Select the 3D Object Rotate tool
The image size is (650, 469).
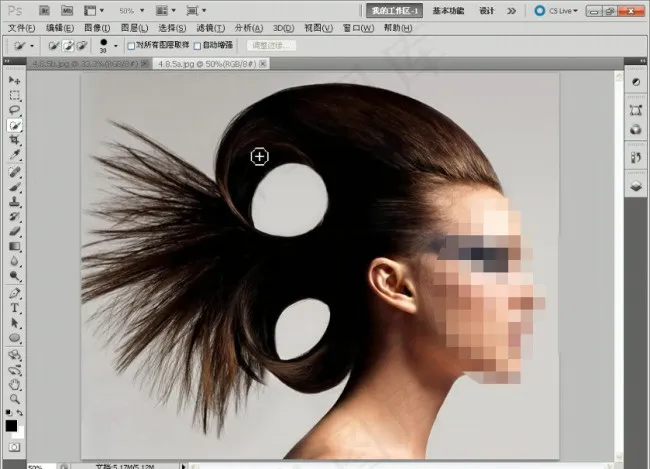(x=15, y=355)
